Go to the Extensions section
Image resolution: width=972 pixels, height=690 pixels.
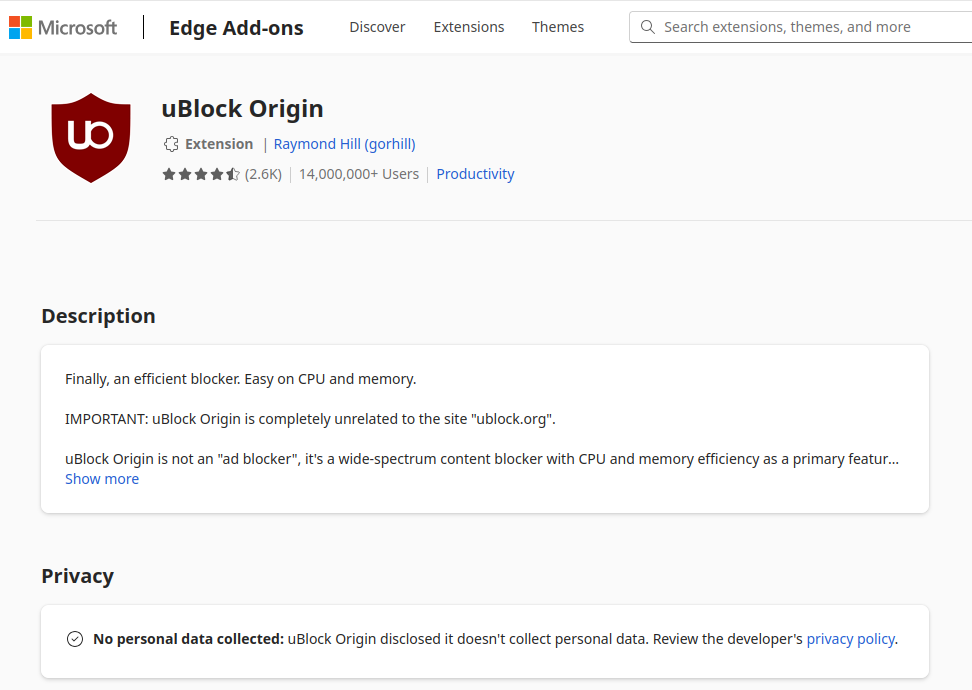pos(469,27)
